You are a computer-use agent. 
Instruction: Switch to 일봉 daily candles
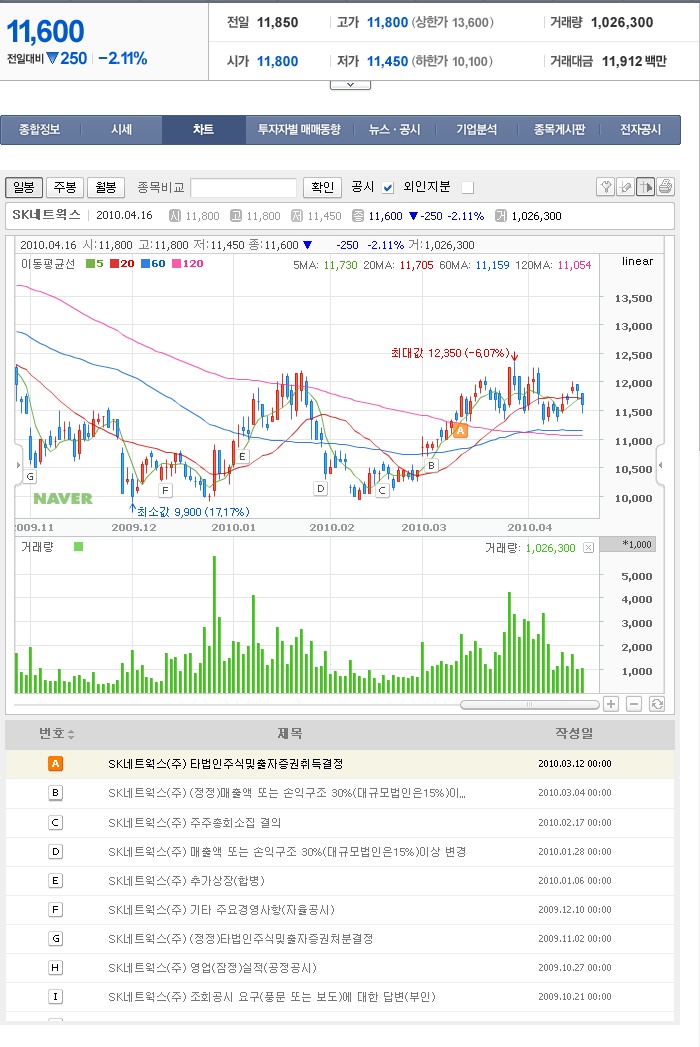point(24,188)
